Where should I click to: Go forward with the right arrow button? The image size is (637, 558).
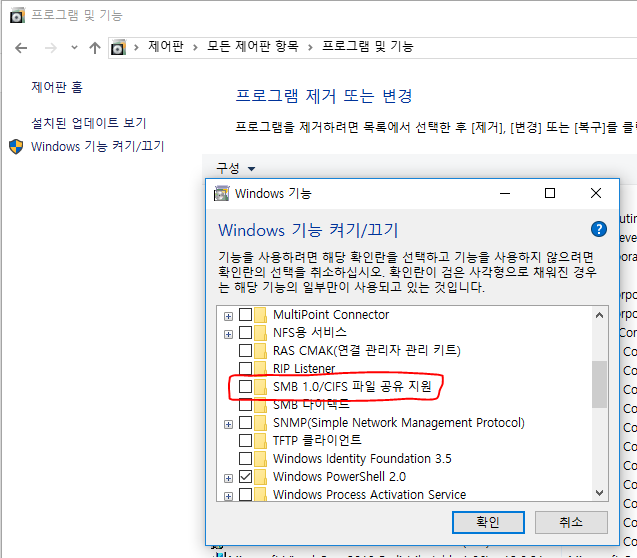(51, 48)
